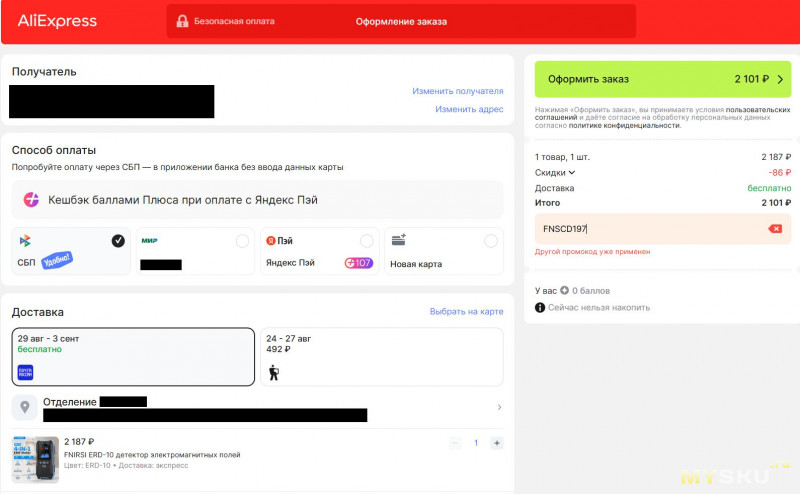
Task: Click the product price 2 187 ₽ in item row
Action: point(79,441)
